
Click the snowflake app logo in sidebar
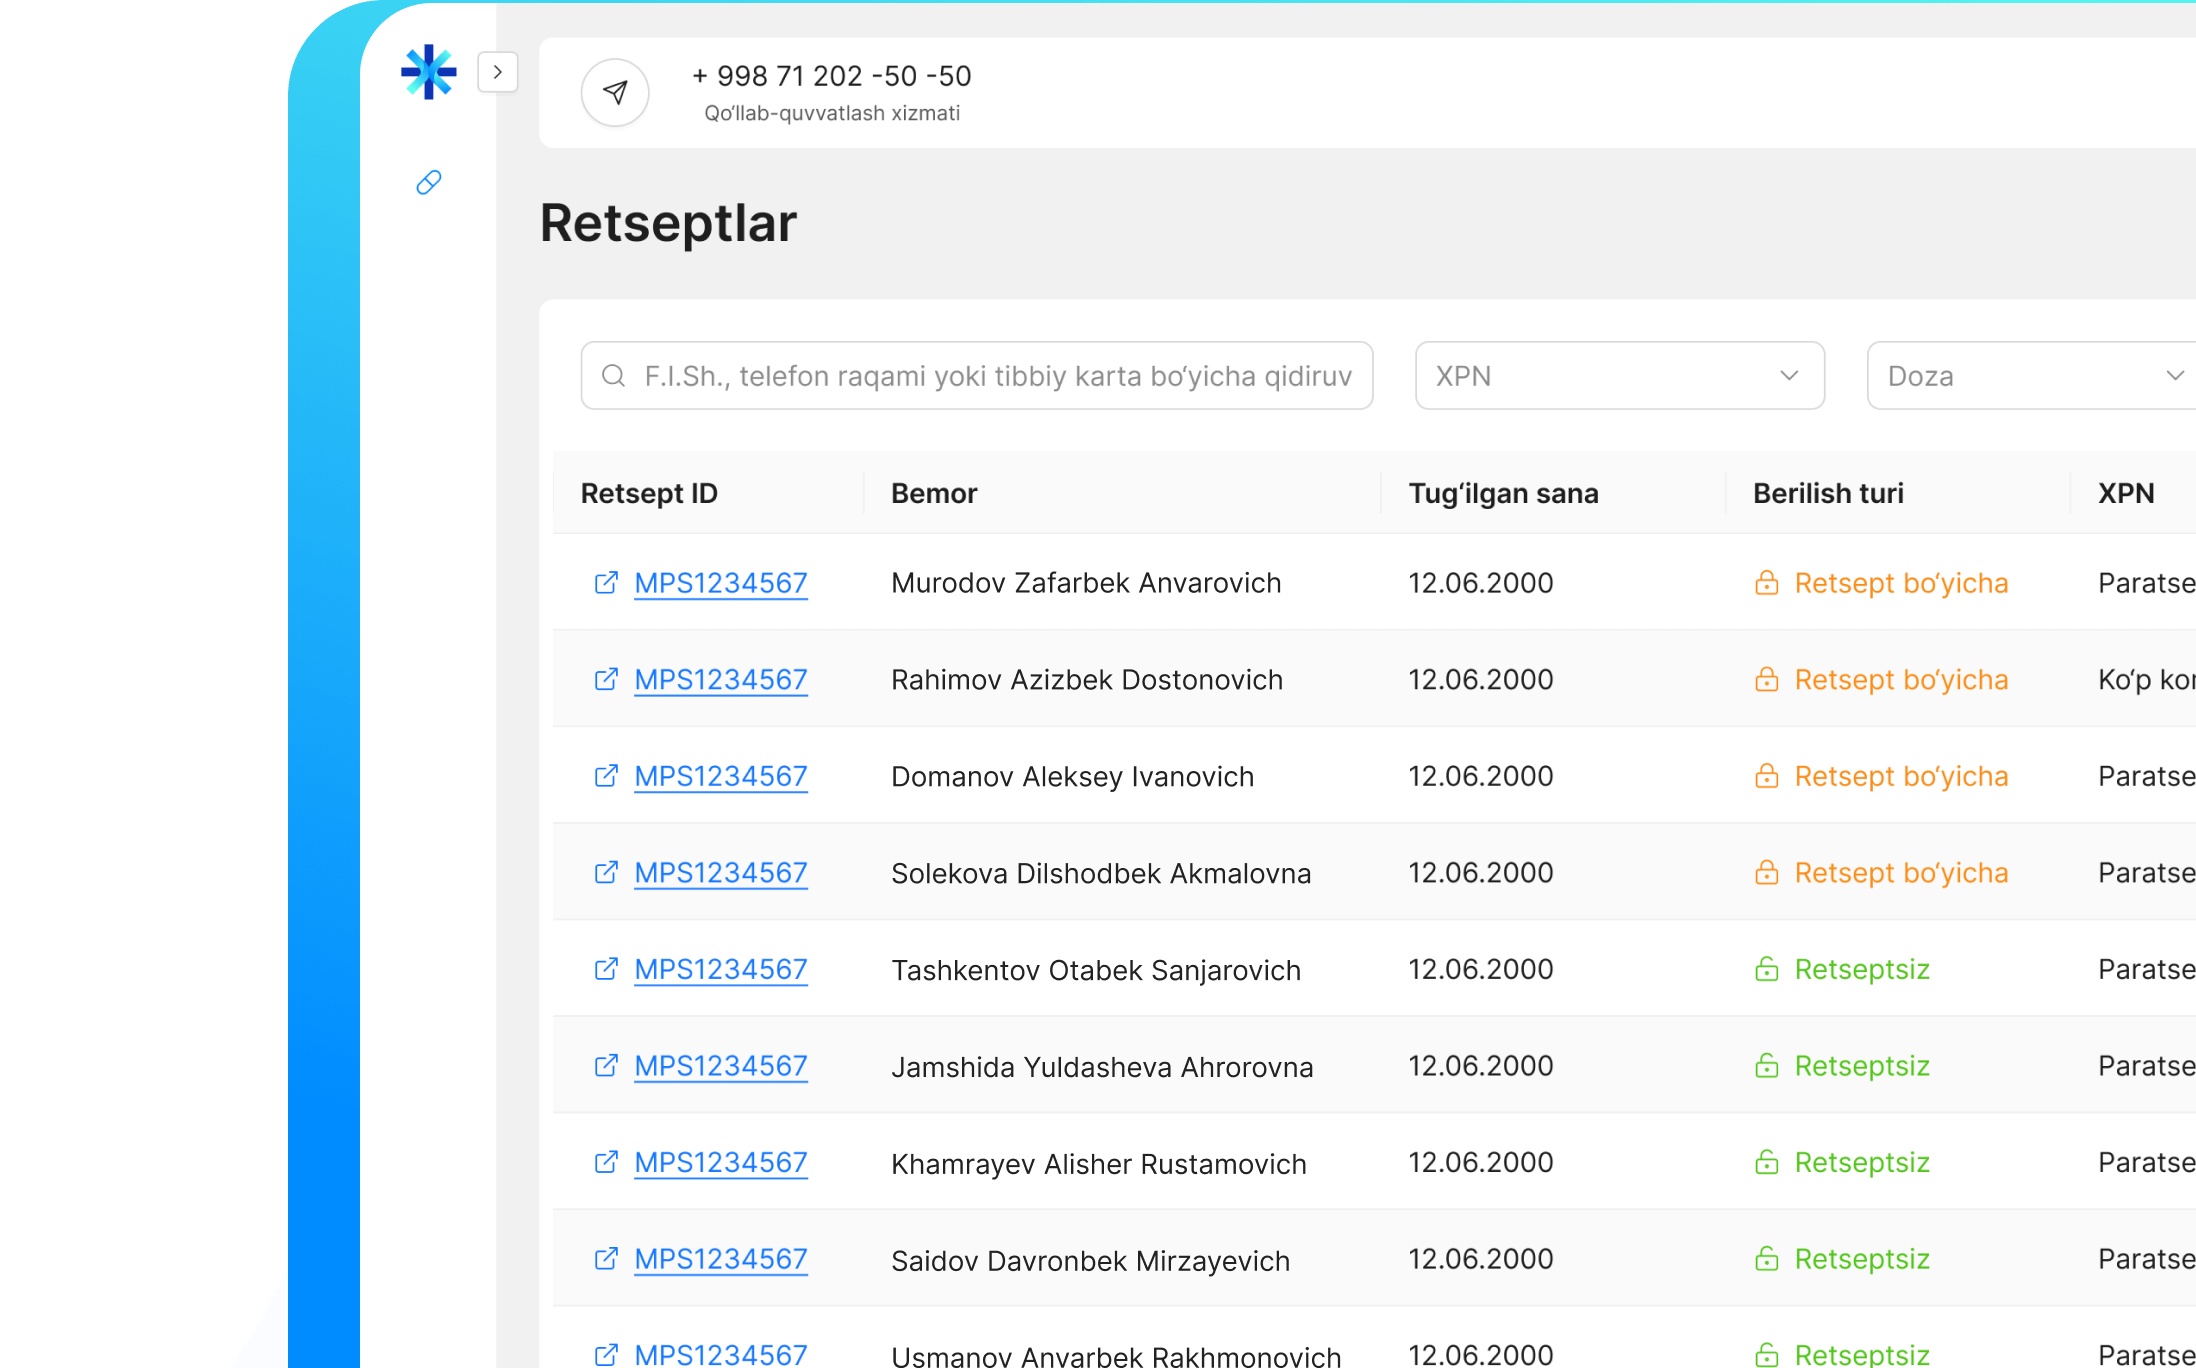click(x=428, y=72)
